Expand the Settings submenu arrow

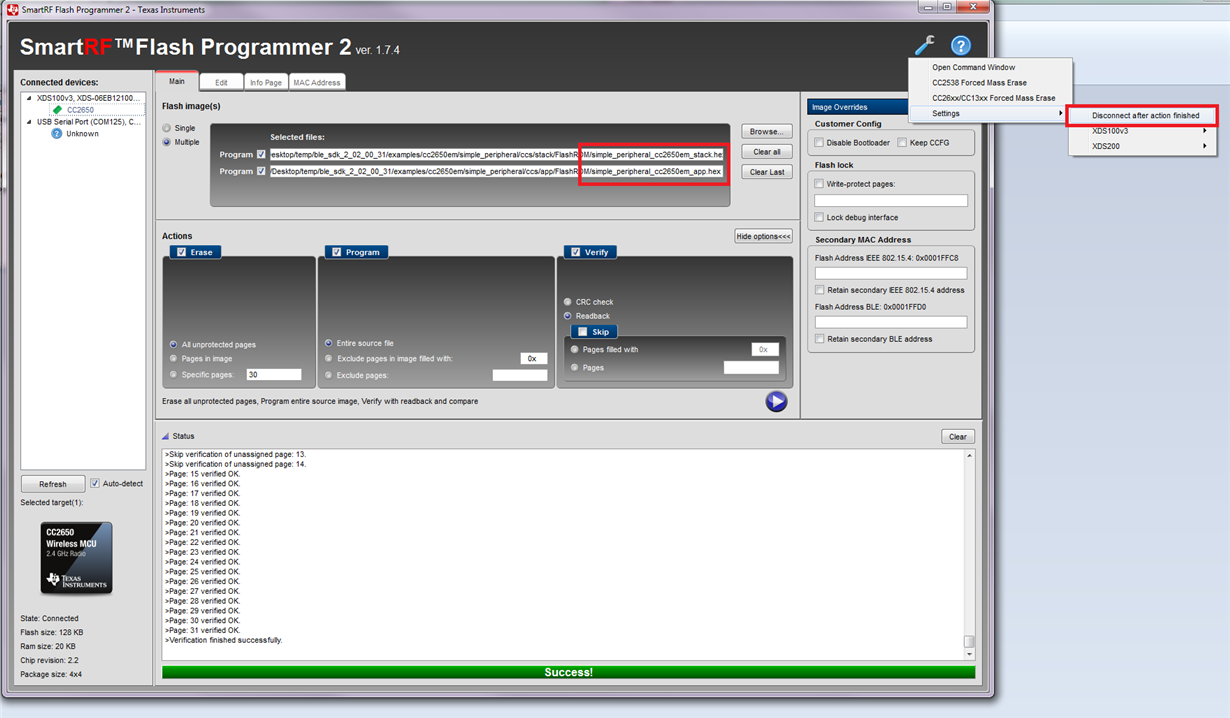click(x=1061, y=113)
